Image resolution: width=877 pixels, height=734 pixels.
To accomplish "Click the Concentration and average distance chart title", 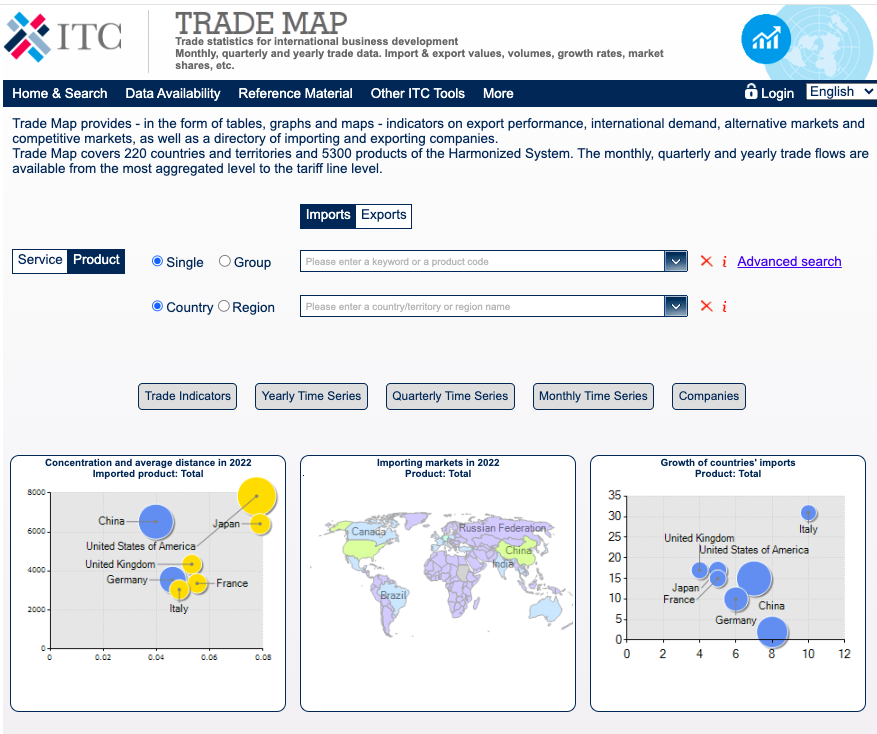I will pyautogui.click(x=148, y=468).
